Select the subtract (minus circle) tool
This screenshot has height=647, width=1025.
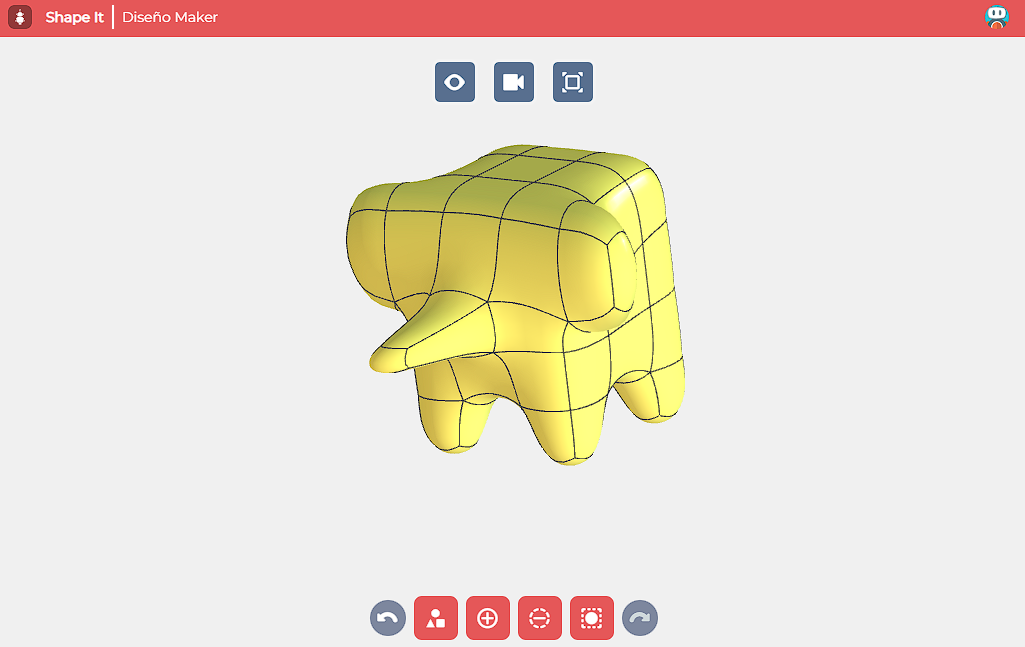pos(540,618)
